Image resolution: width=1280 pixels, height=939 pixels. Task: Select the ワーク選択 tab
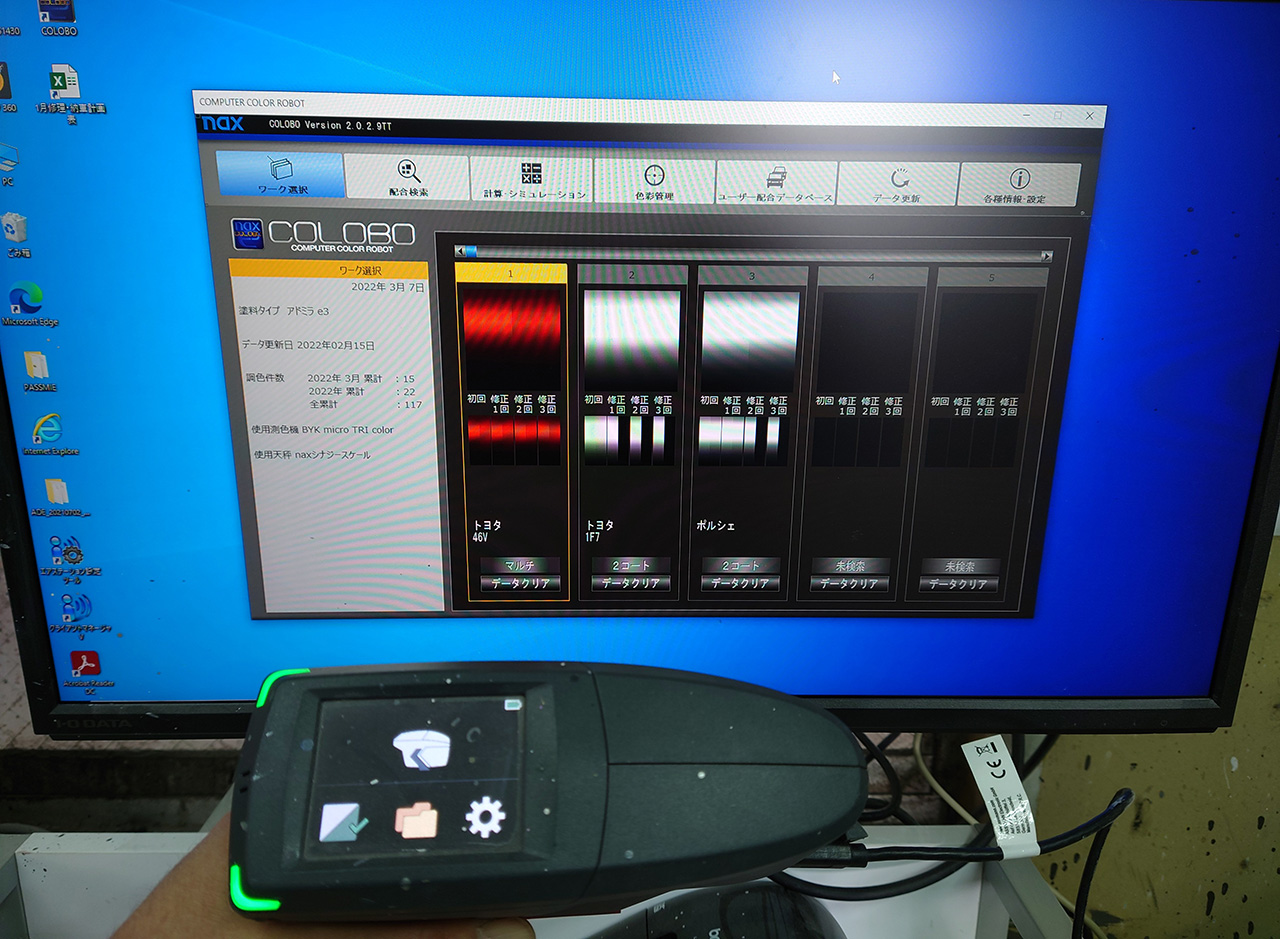(x=281, y=174)
